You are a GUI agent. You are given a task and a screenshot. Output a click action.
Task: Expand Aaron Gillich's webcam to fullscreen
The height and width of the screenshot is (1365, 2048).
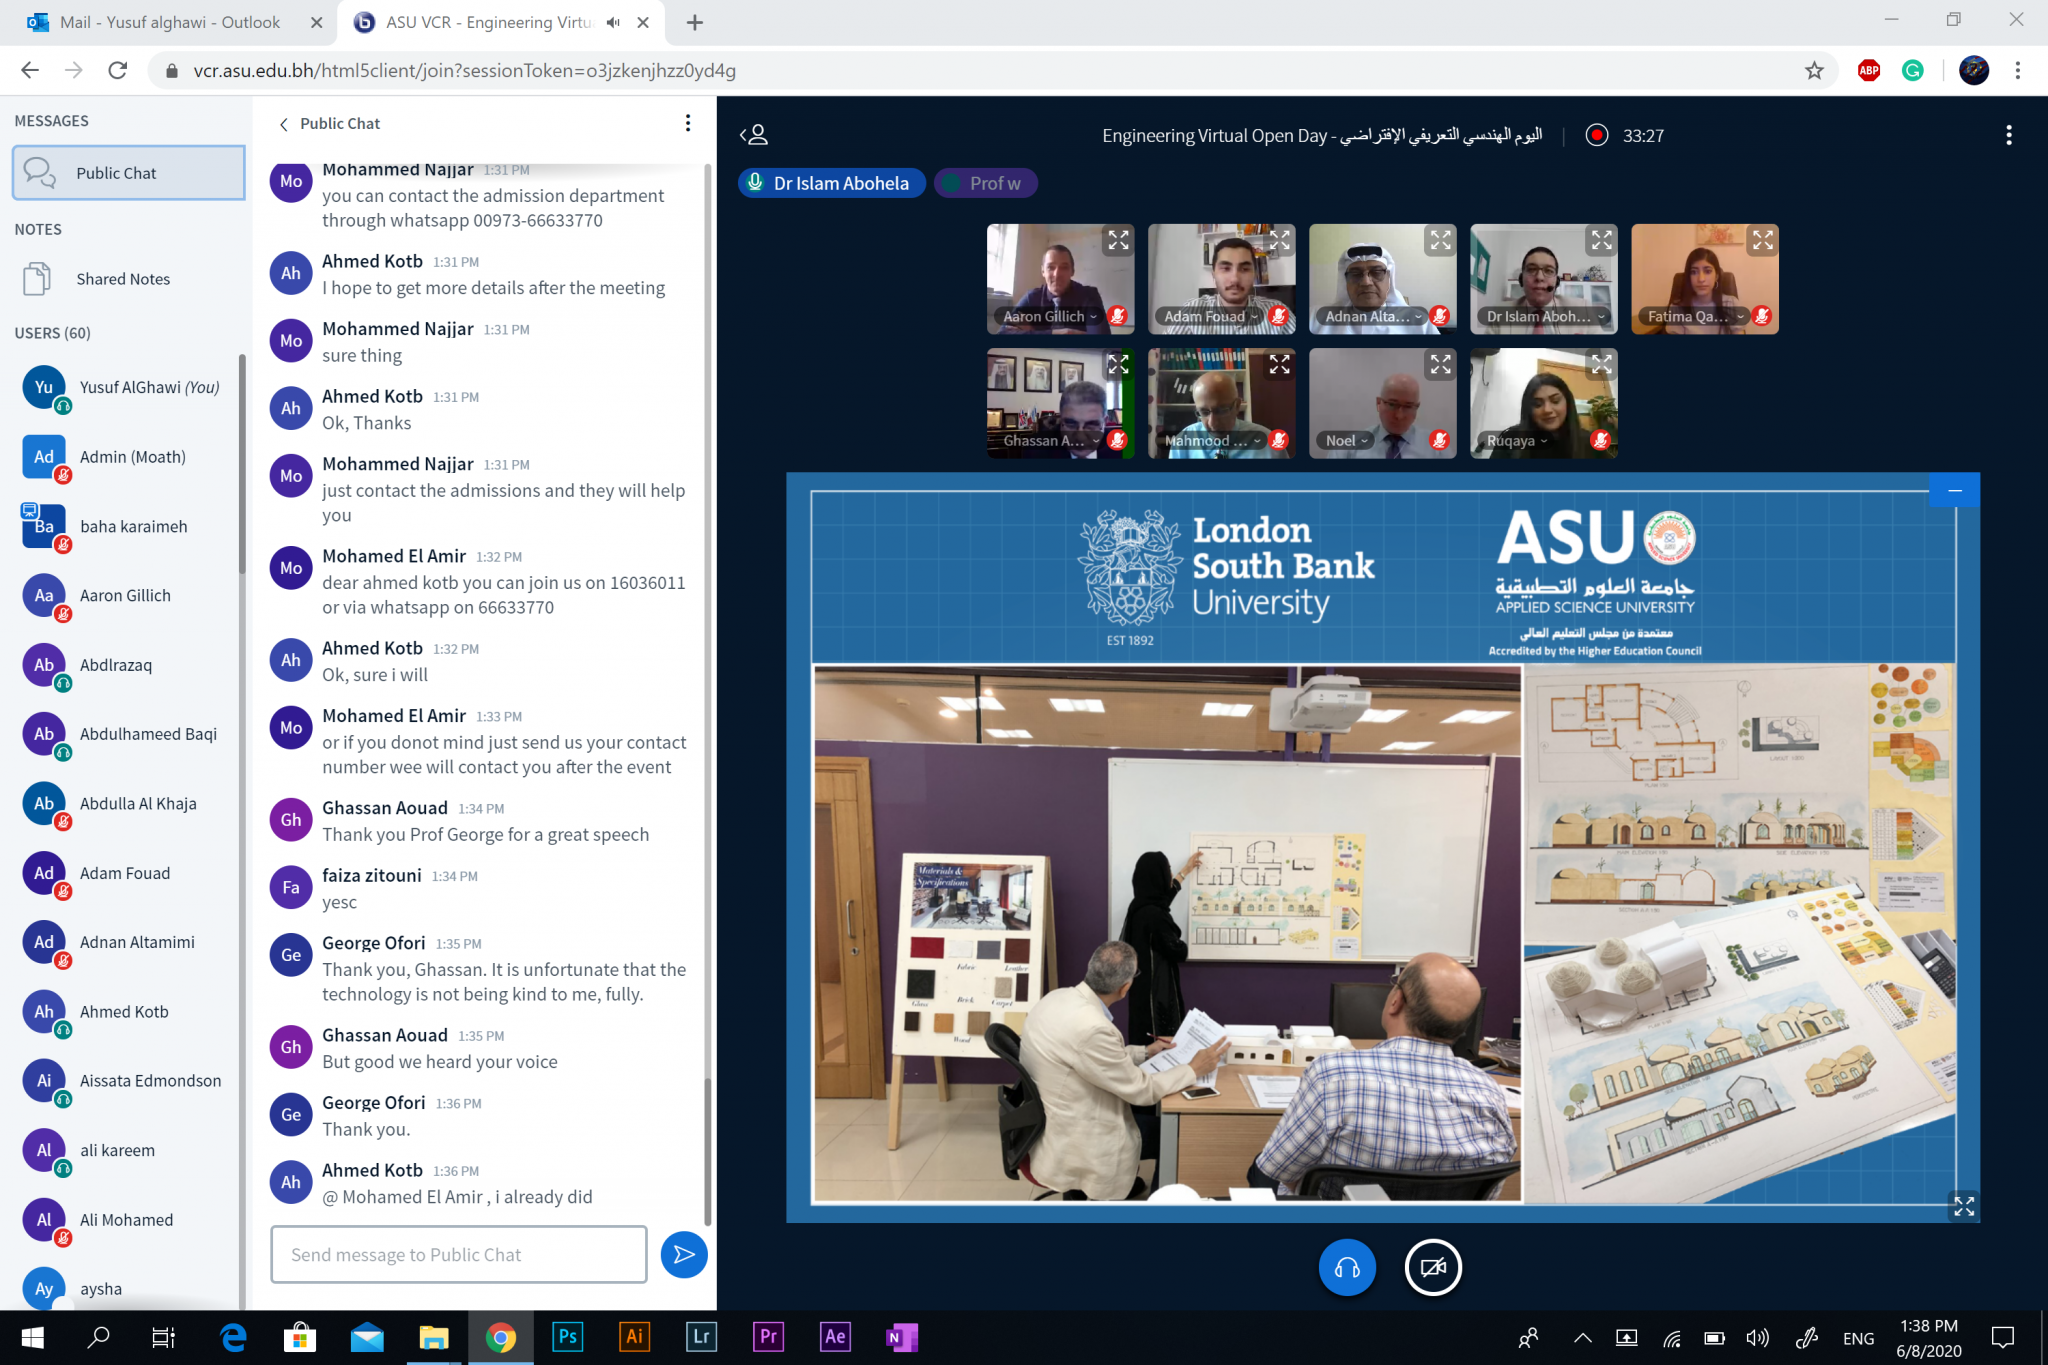(x=1117, y=240)
